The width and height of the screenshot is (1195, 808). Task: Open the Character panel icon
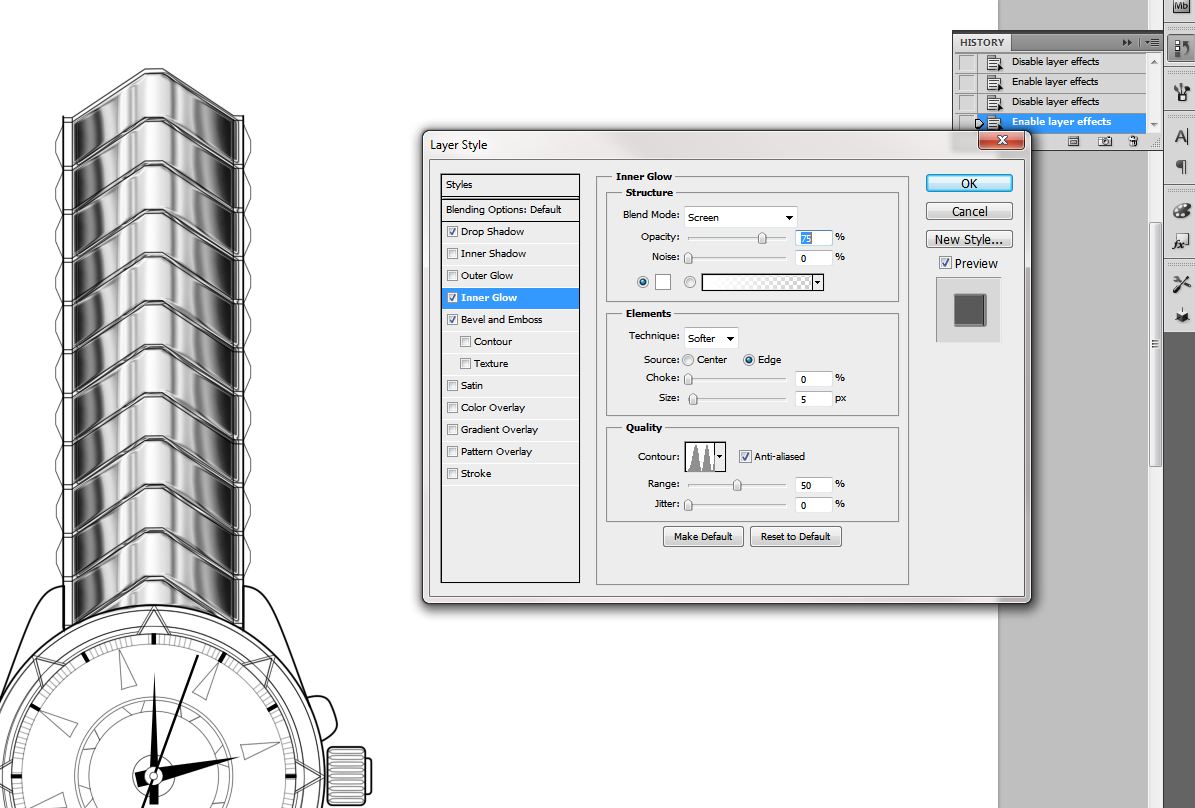click(1181, 137)
